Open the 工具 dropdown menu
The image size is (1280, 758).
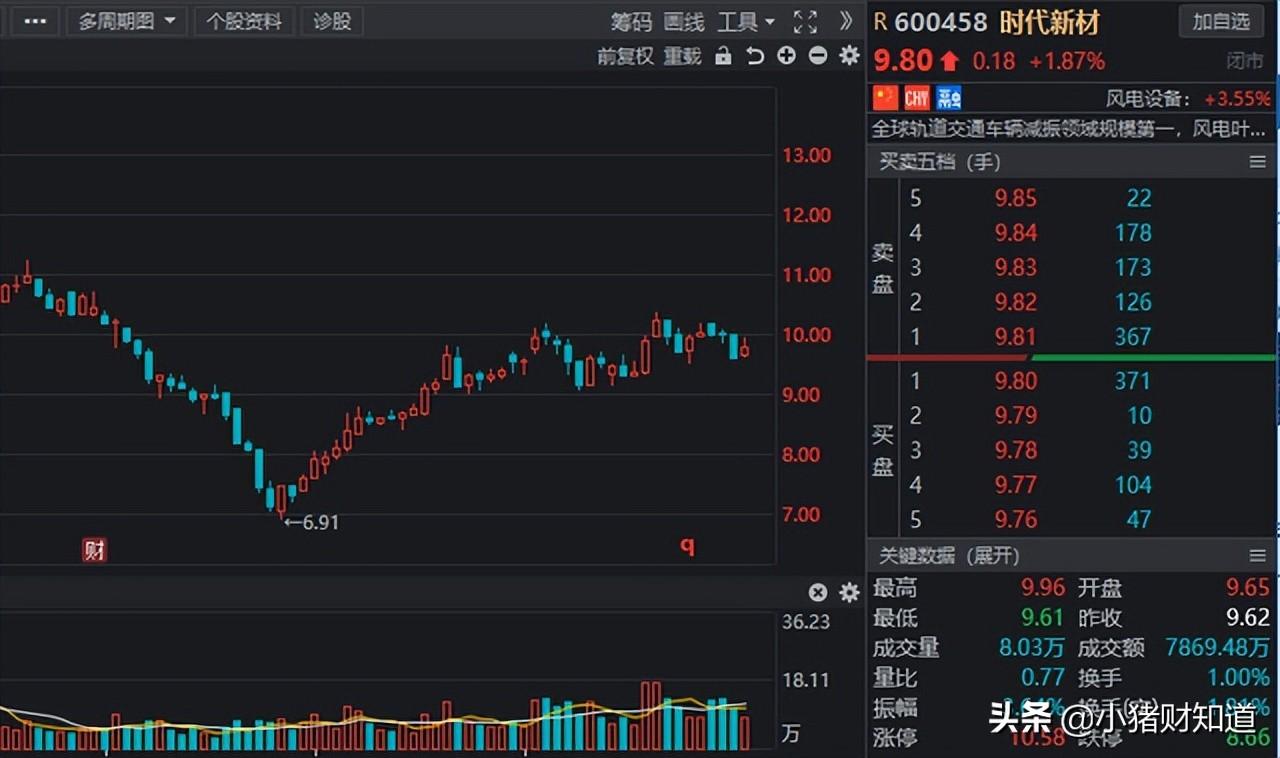point(745,21)
